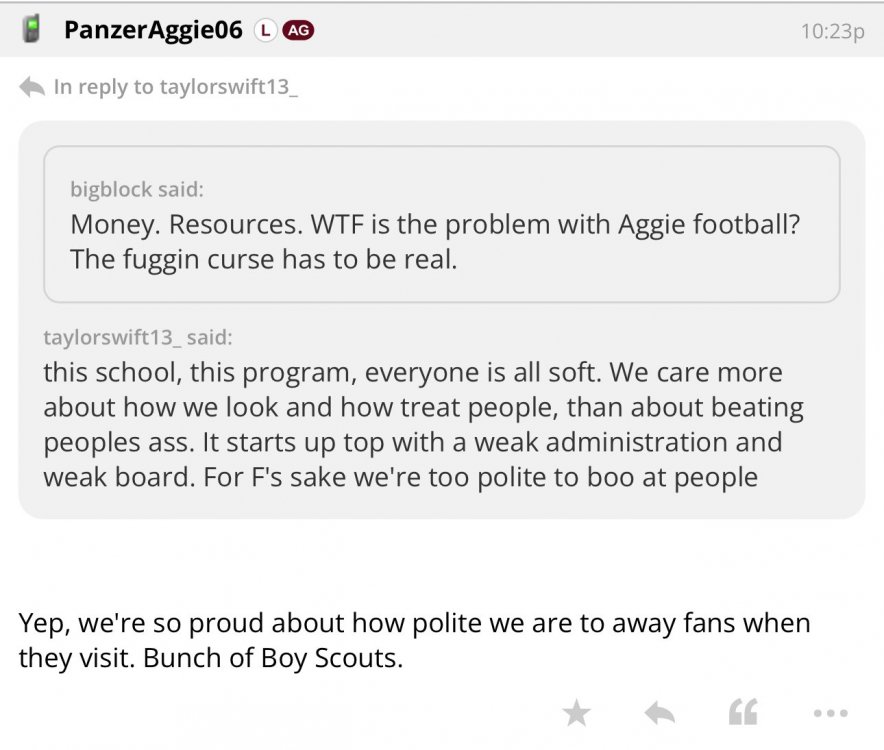Click the 'bigblock said:' attribution
The image size is (884, 750).
coord(136,188)
